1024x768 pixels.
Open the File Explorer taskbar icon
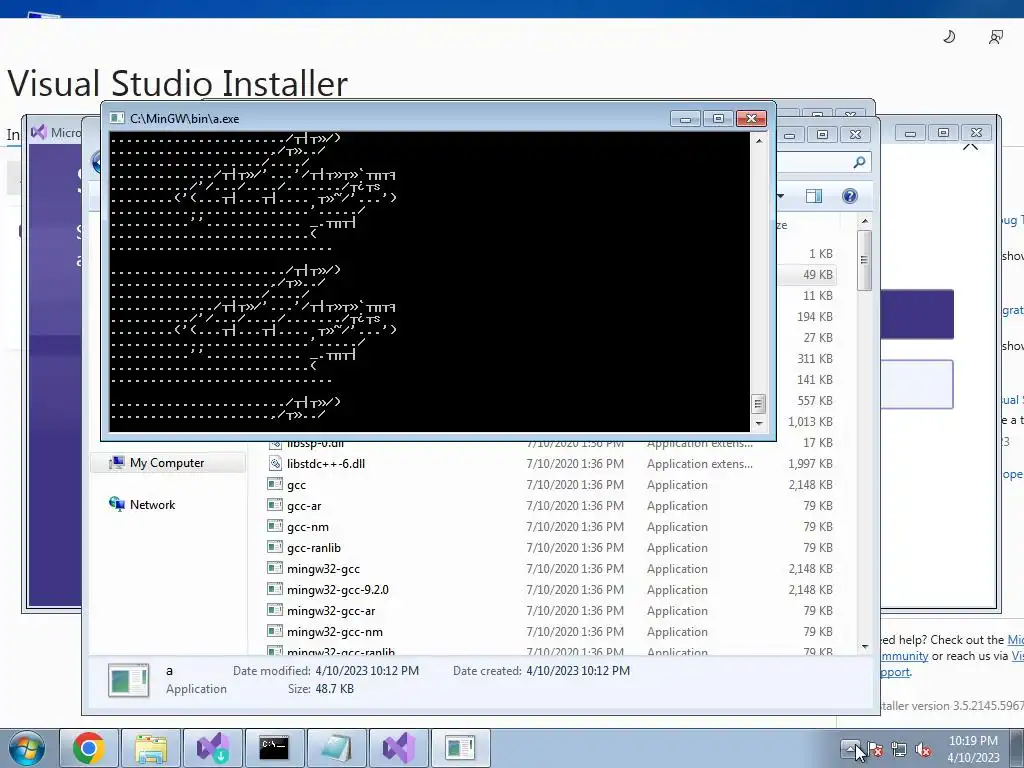tap(152, 748)
